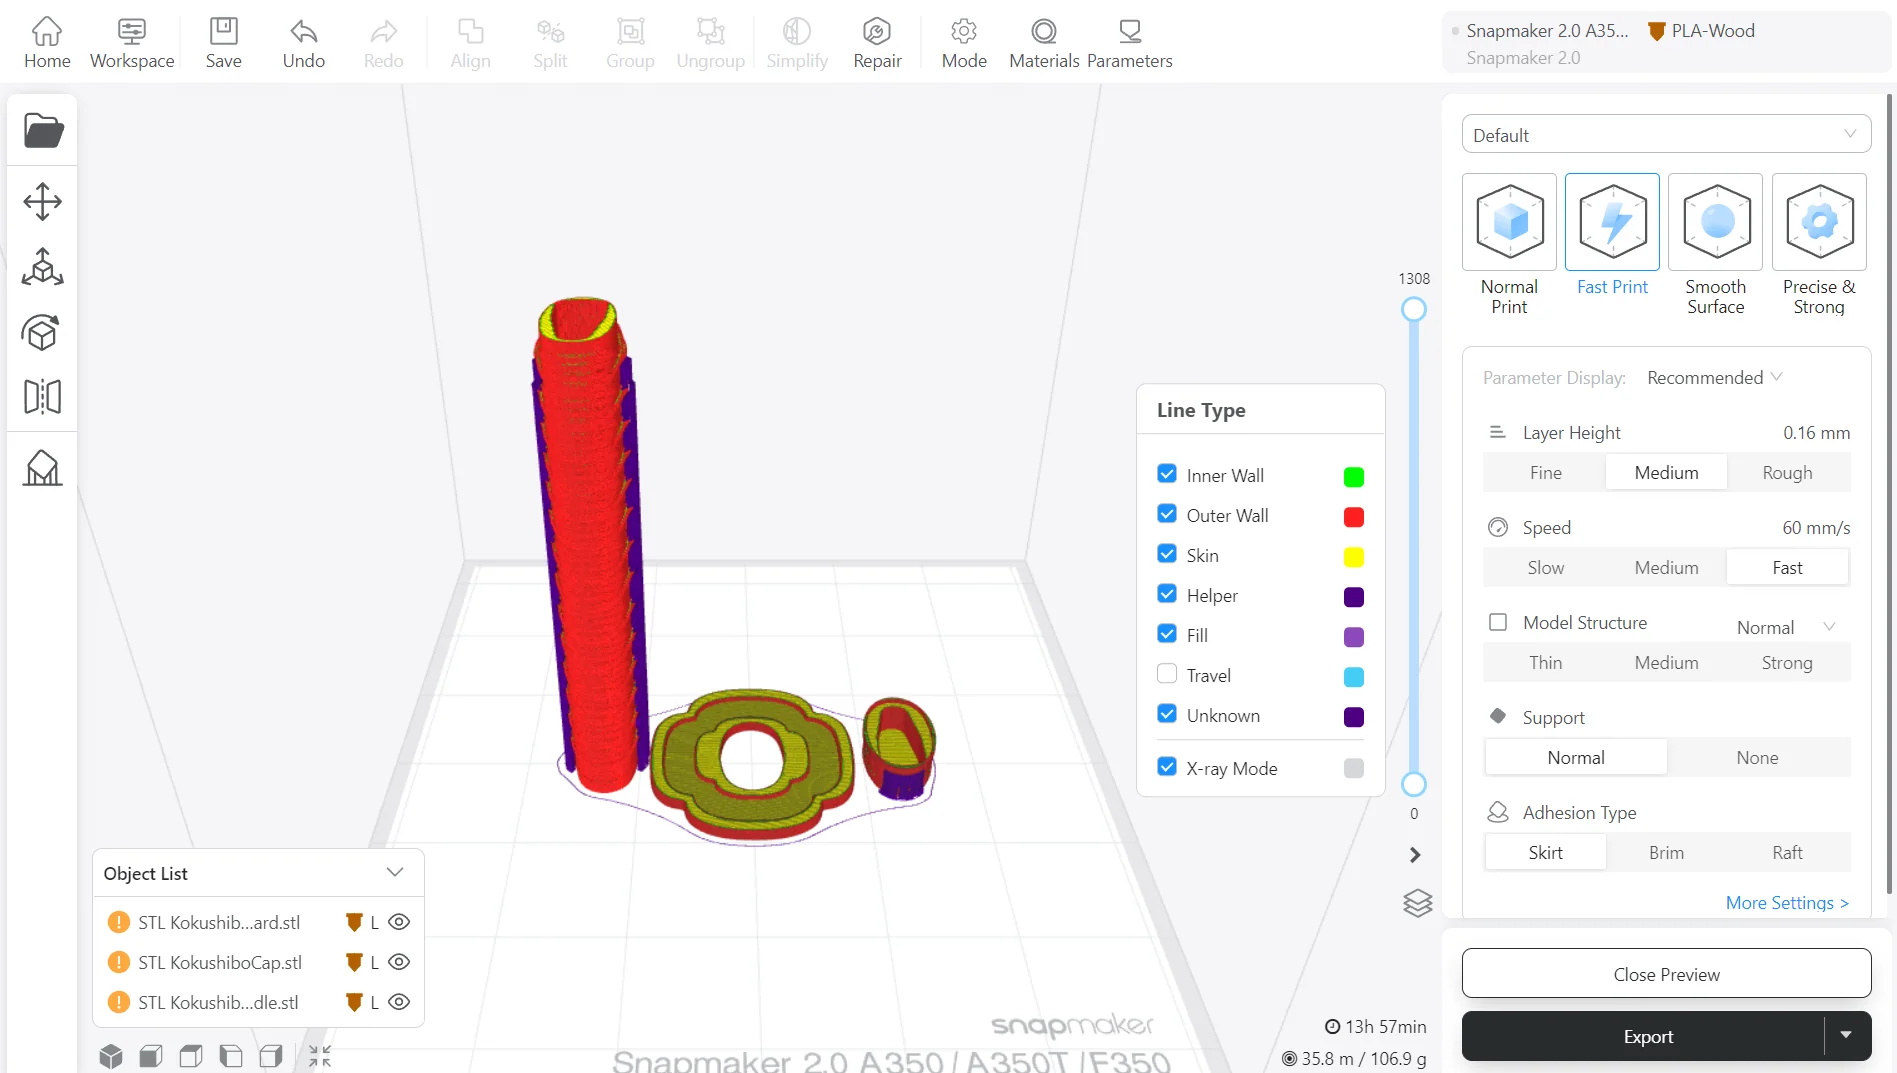Open the layers stack icon
The height and width of the screenshot is (1073, 1897).
(x=1417, y=903)
